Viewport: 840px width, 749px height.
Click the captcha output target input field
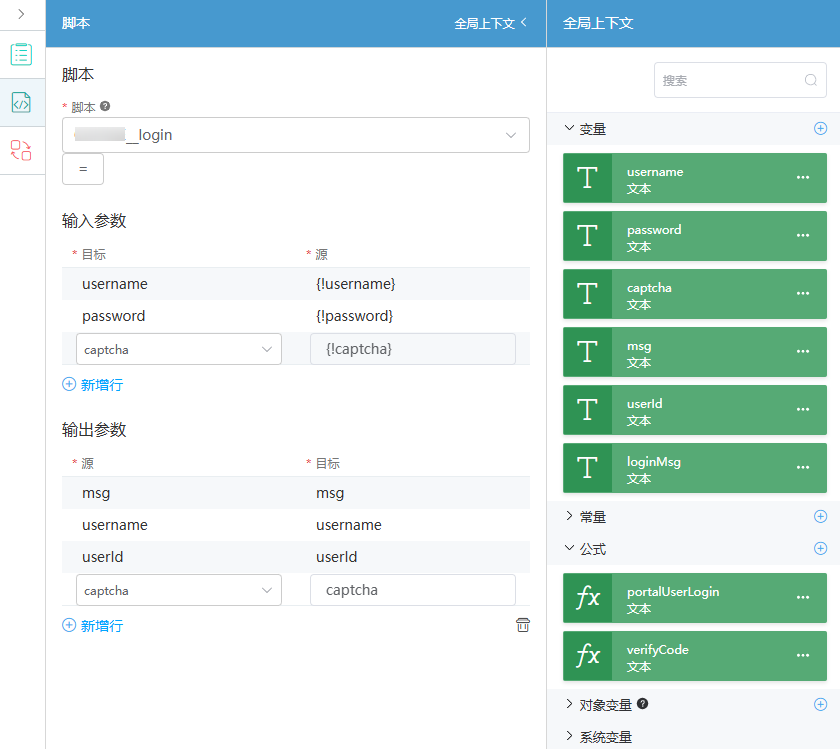point(412,590)
